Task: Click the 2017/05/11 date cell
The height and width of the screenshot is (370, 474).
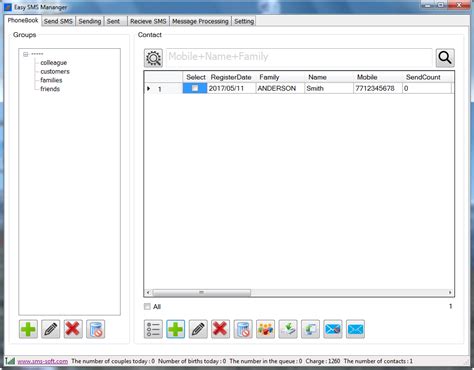Action: coord(231,88)
